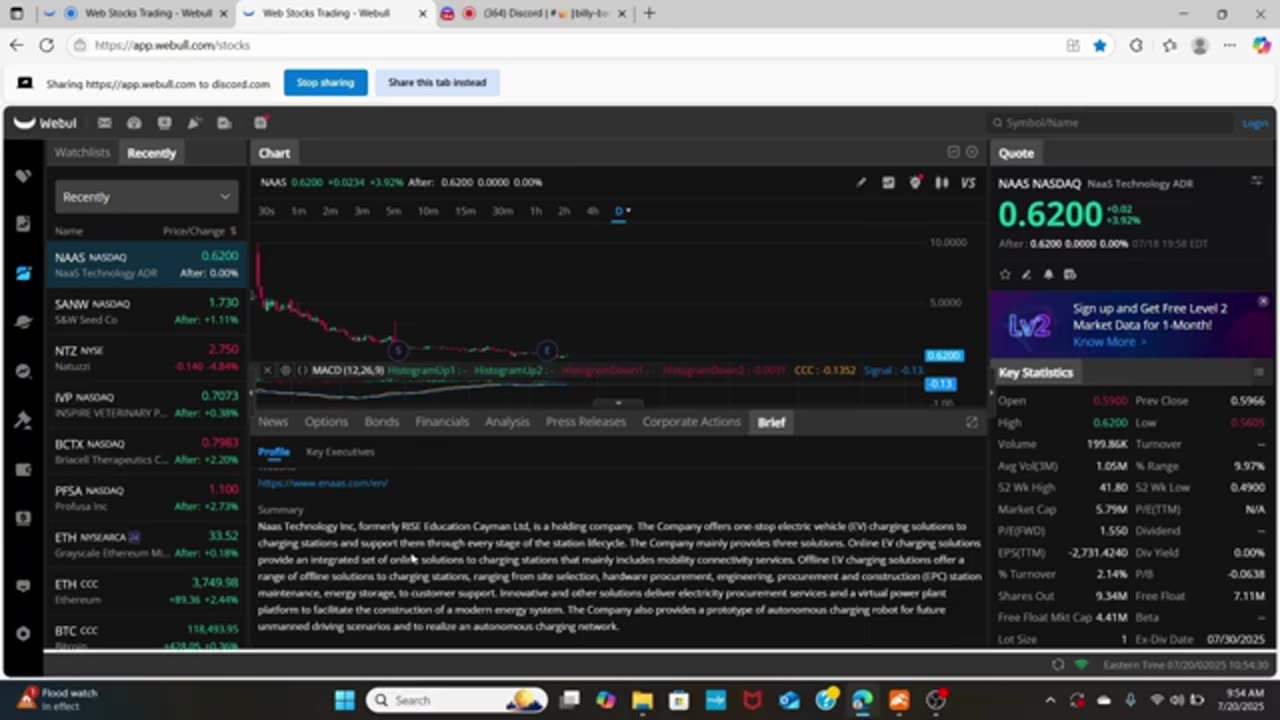Image resolution: width=1280 pixels, height=720 pixels.
Task: Remove the MACD indicator with X
Action: (267, 370)
